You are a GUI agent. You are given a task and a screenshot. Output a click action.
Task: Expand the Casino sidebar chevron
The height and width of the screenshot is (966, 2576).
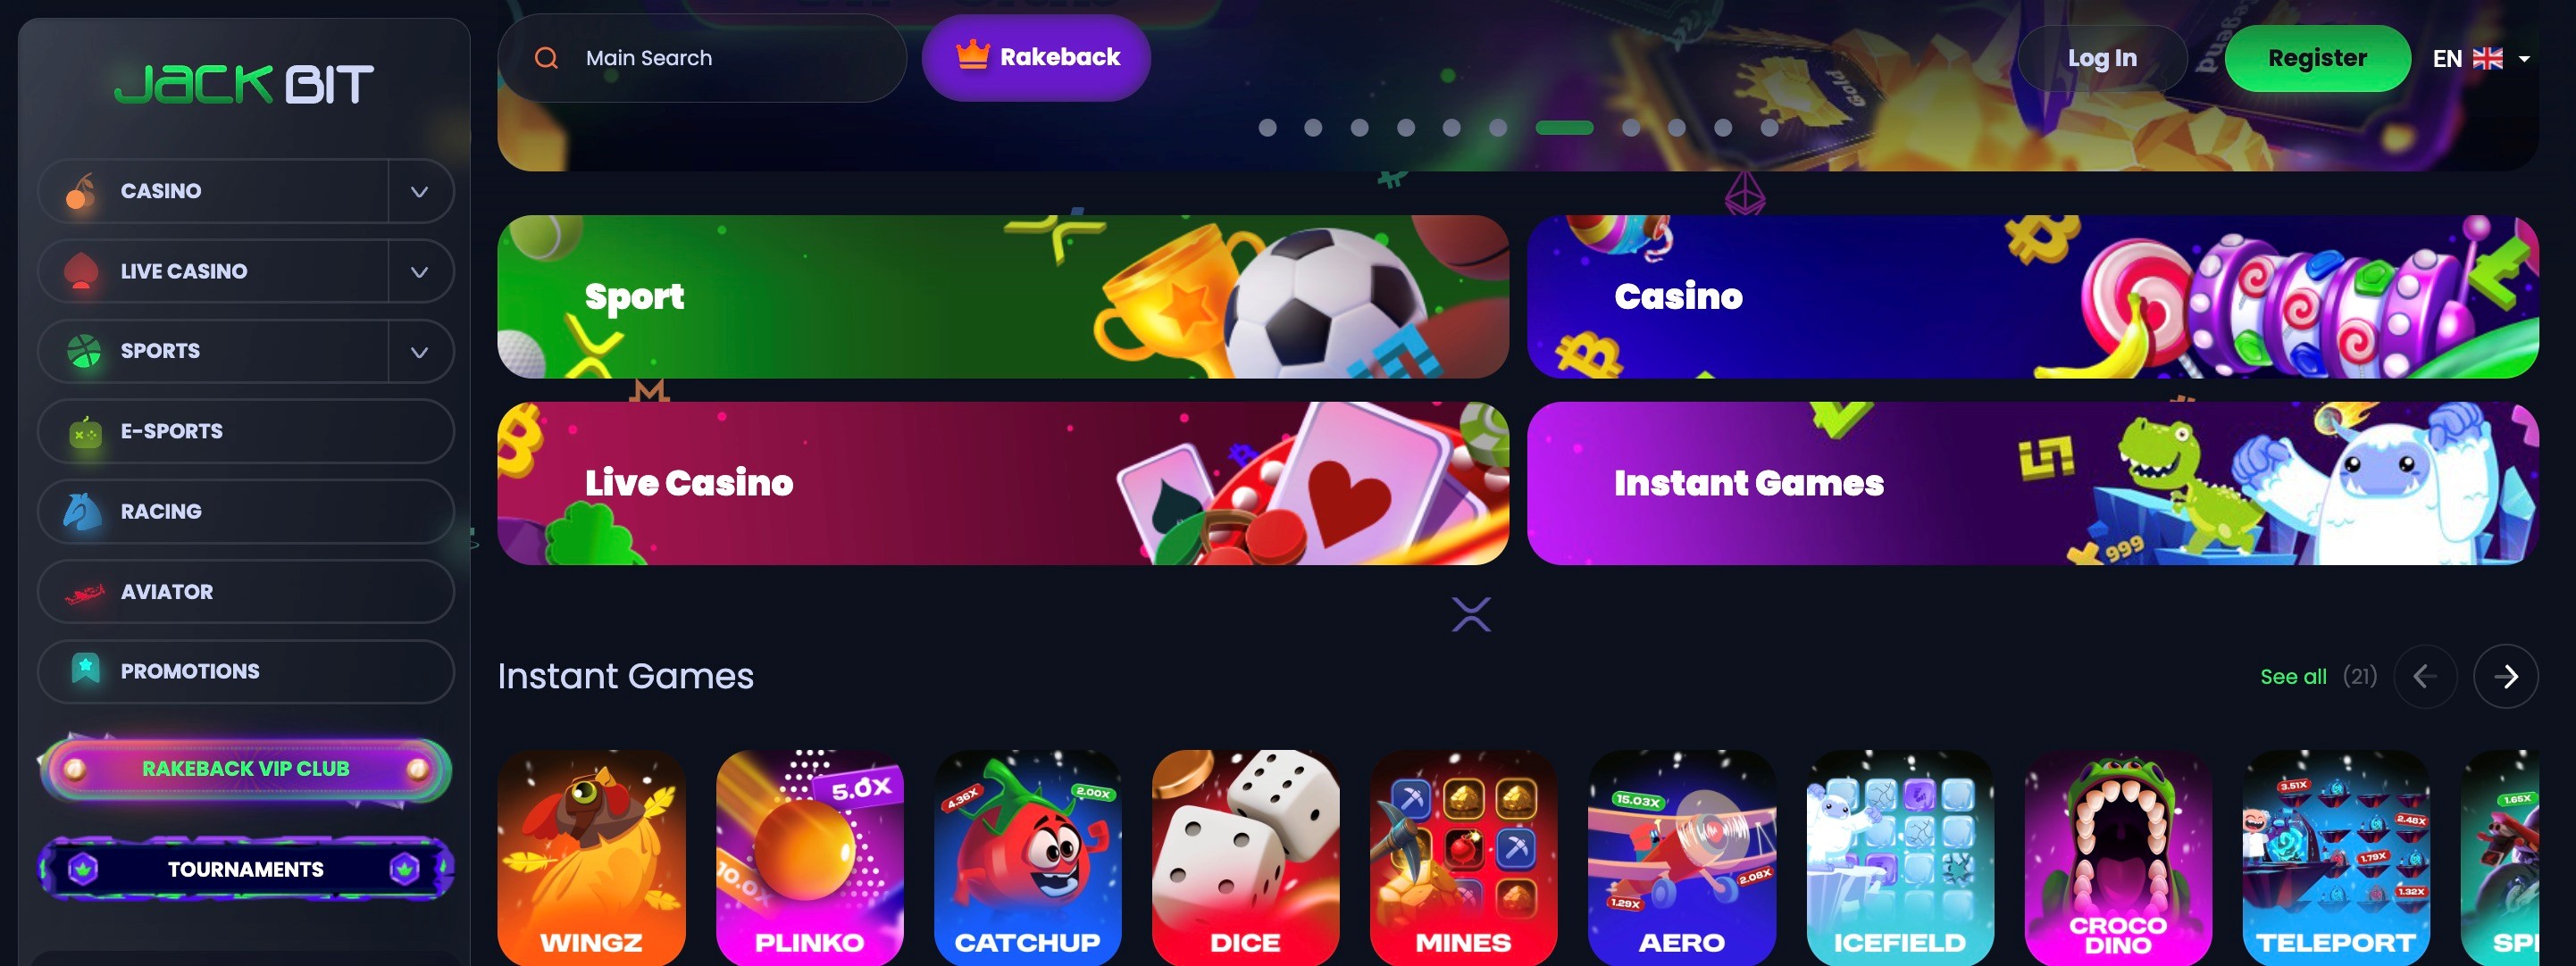(420, 191)
